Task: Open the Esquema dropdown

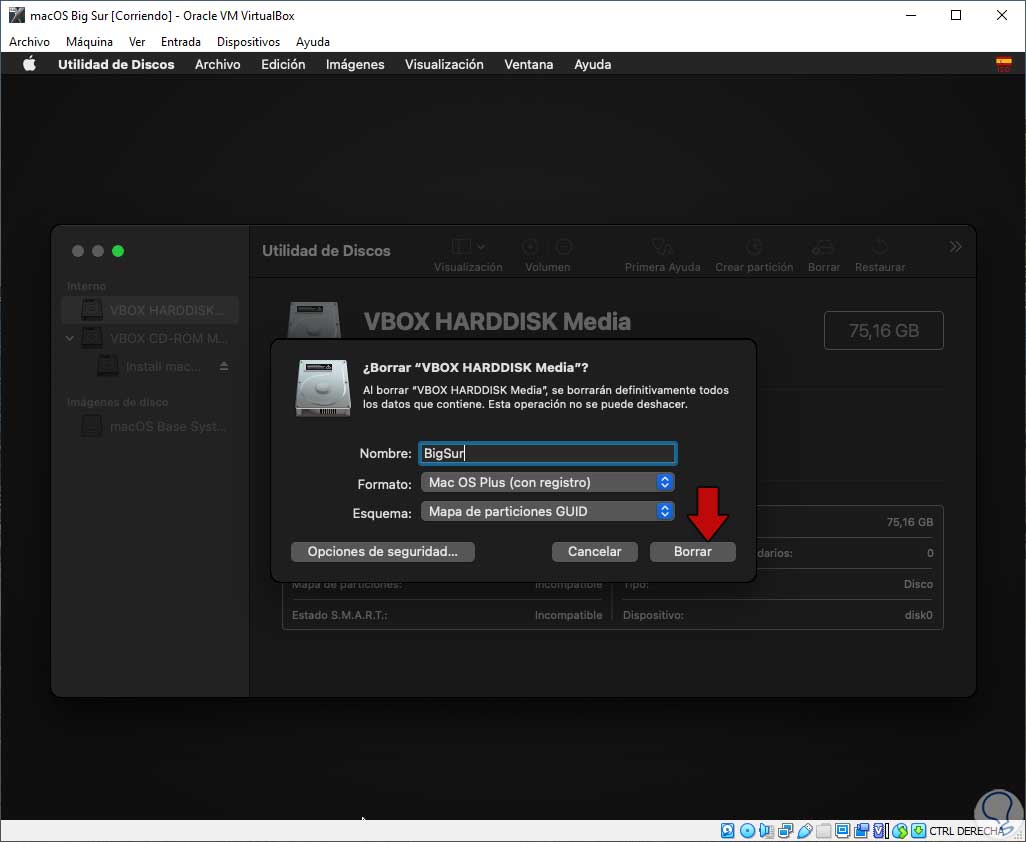Action: click(547, 511)
